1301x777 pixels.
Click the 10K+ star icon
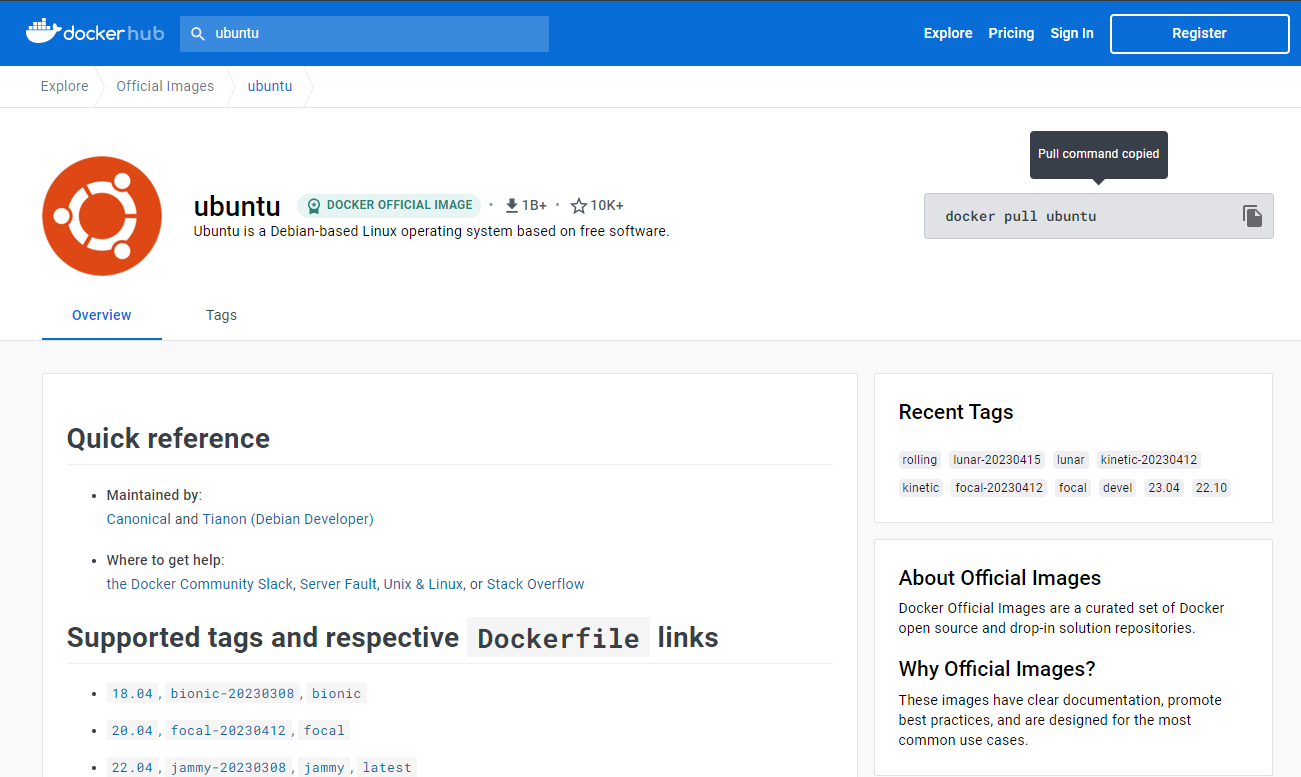(579, 205)
